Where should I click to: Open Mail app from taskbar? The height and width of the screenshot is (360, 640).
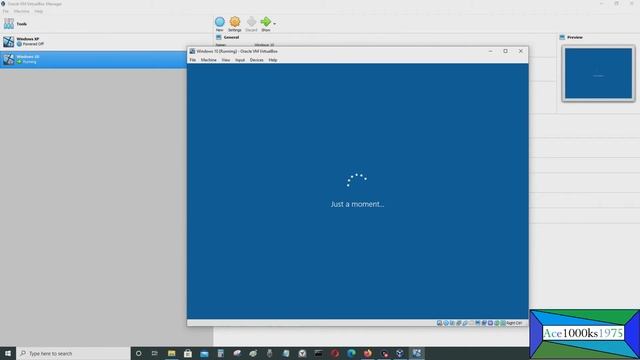click(204, 353)
